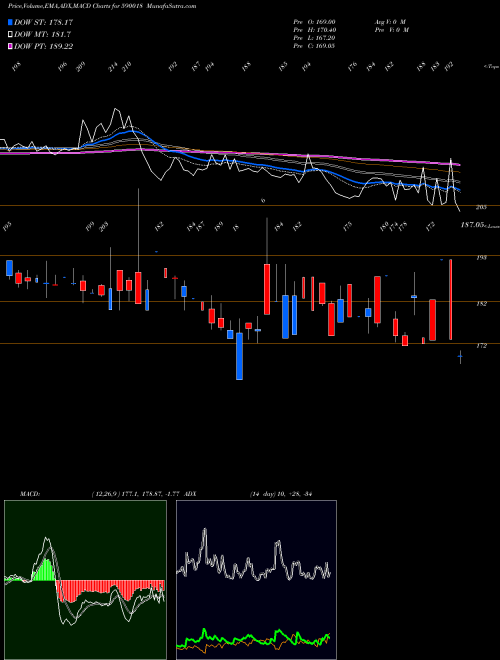The width and height of the screenshot is (500, 660).
Task: Click the ADX indicator chart panel
Action: point(256,580)
